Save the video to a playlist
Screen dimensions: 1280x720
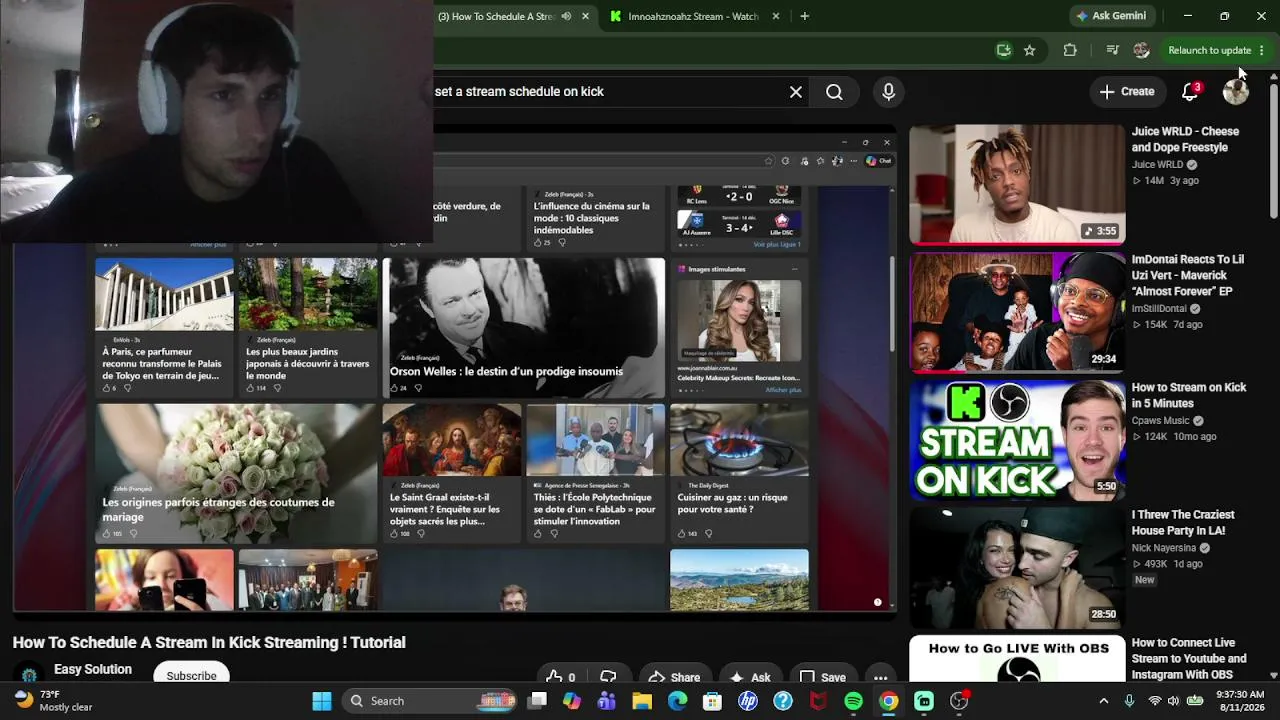[x=823, y=677]
